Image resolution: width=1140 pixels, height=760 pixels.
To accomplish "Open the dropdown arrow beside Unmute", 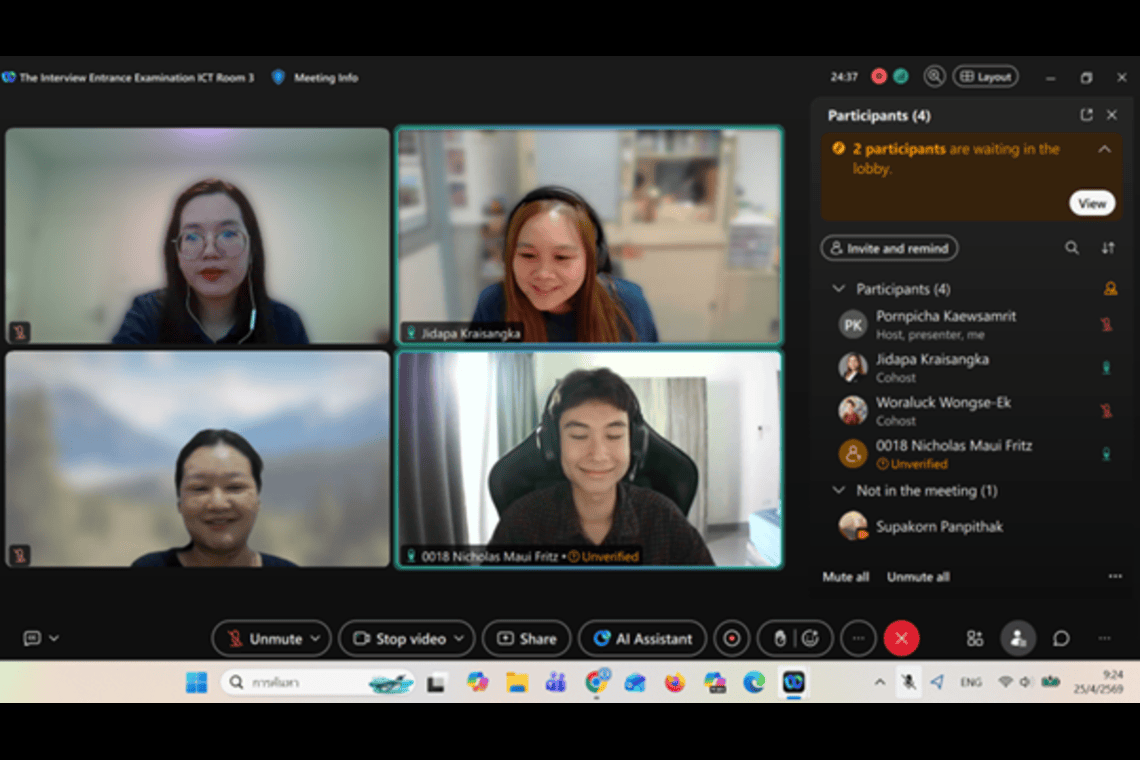I will pyautogui.click(x=315, y=638).
